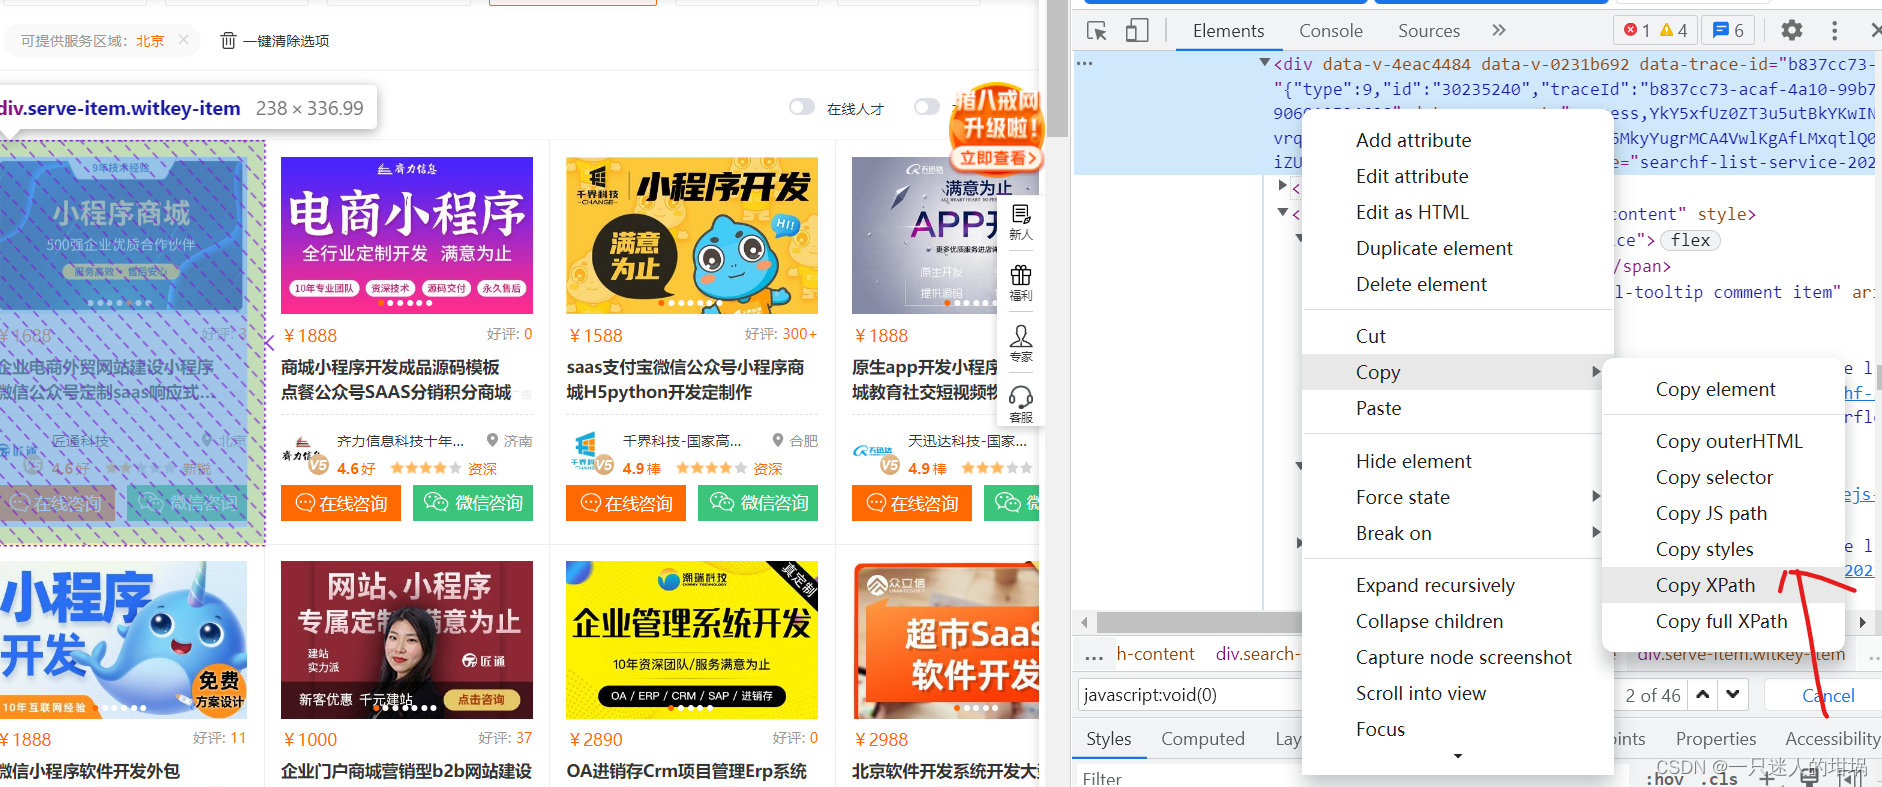
Task: Open the 电商小程序 card thumbnail
Action: tap(407, 235)
